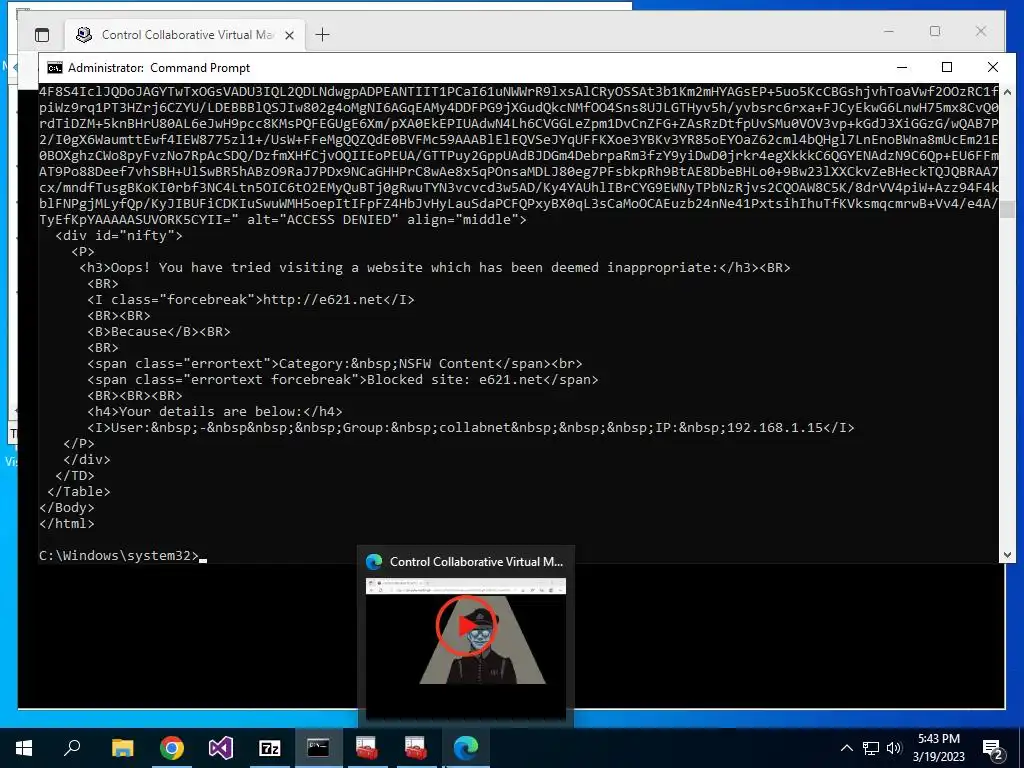Viewport: 1024px width, 768px height.
Task: Minimize the Administrator Command Prompt window
Action: tap(902, 67)
